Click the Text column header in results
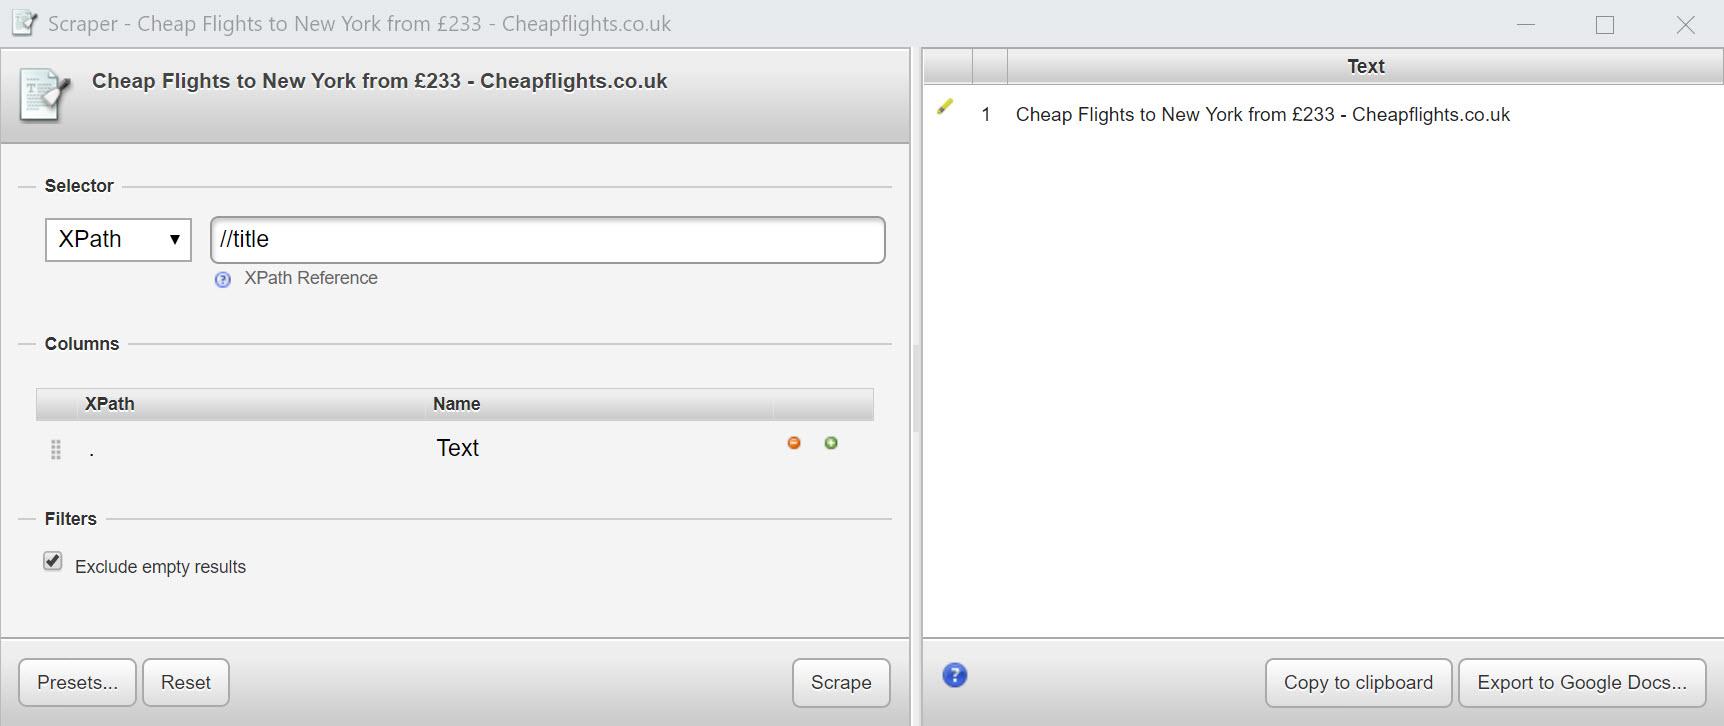1724x726 pixels. tap(1365, 66)
